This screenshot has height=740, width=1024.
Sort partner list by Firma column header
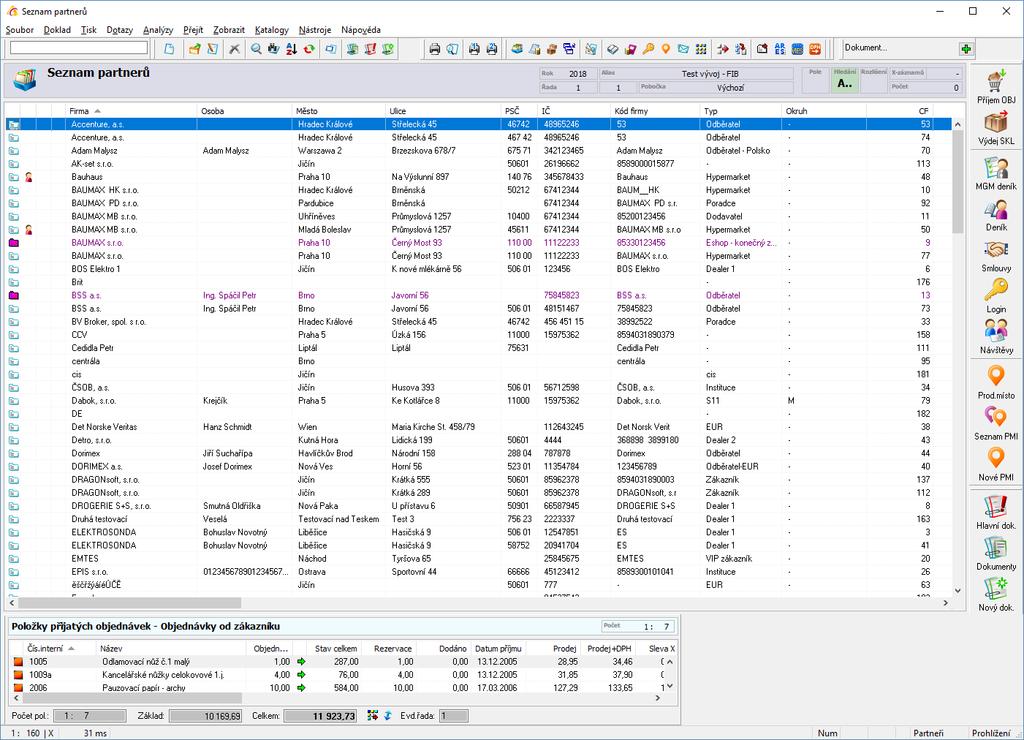tap(131, 111)
